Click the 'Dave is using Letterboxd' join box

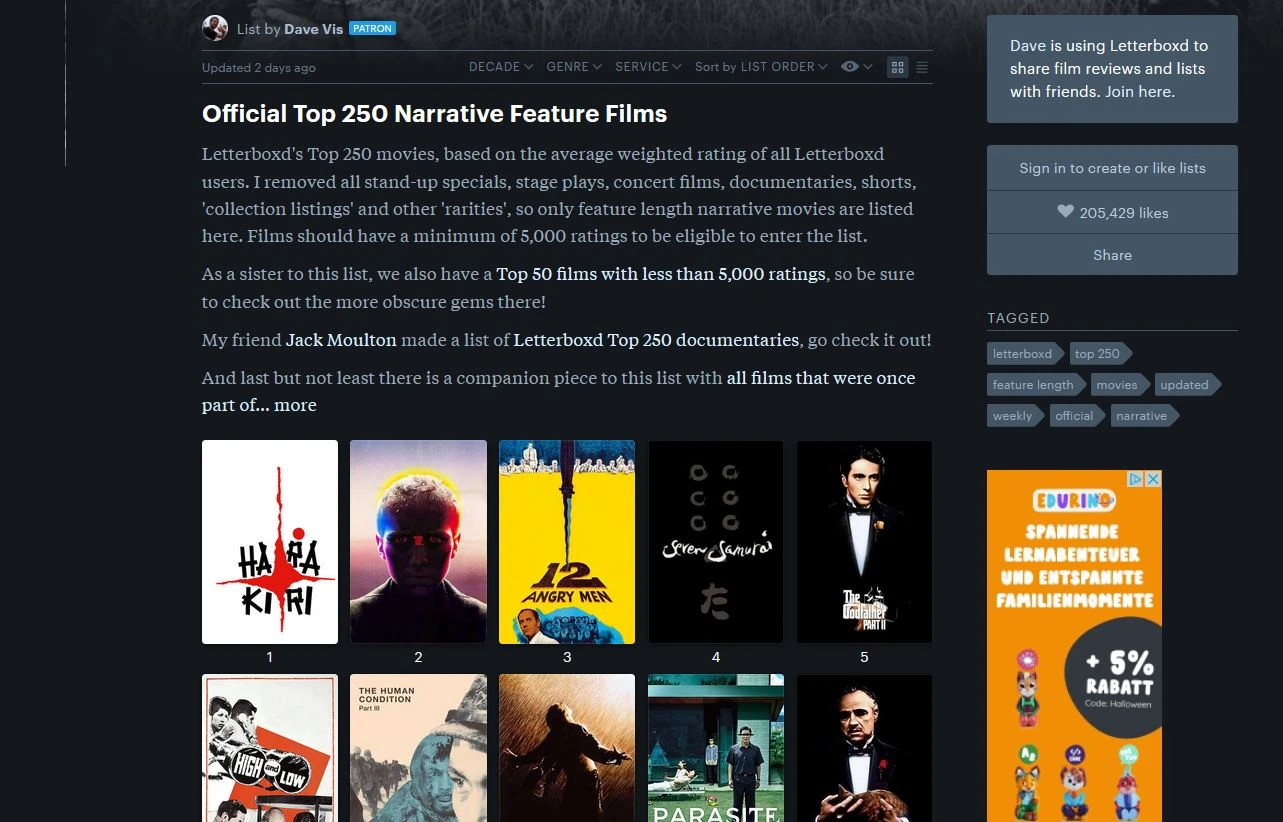click(x=1112, y=69)
